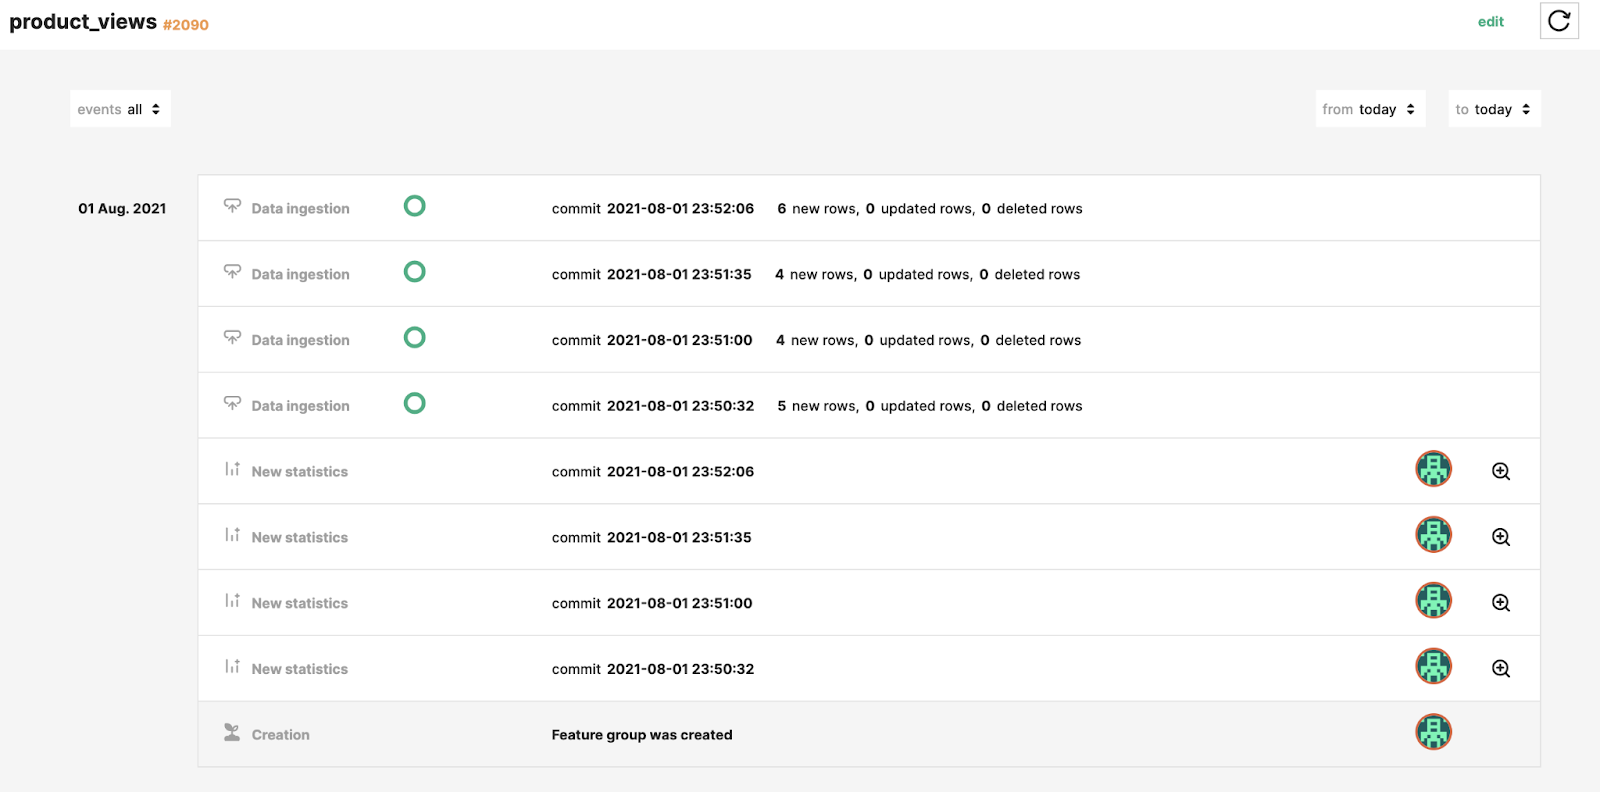Click the 01 Aug. 2021 date label
The height and width of the screenshot is (792, 1600).
(x=122, y=209)
